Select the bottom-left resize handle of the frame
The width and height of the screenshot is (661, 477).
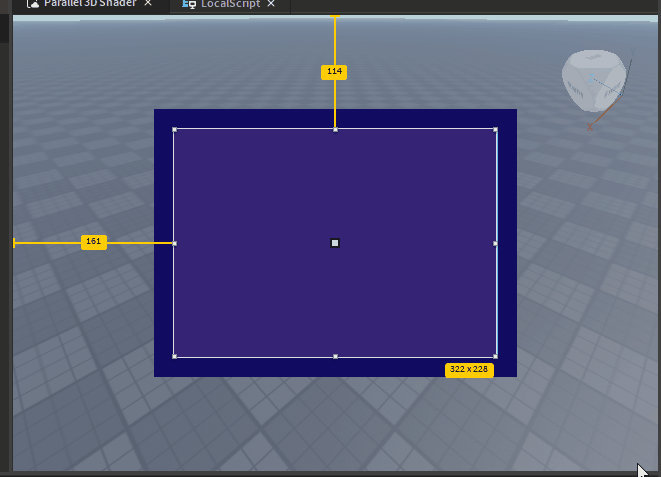click(x=175, y=356)
